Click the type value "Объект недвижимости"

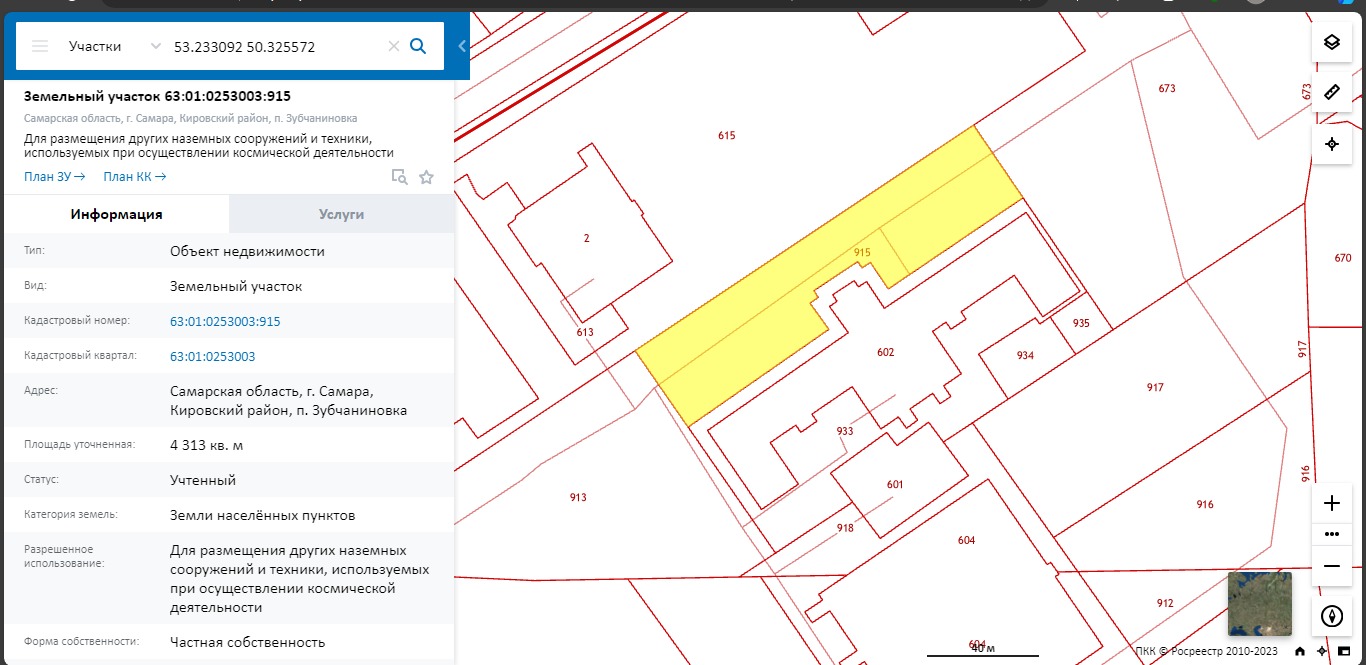pyautogui.click(x=247, y=251)
